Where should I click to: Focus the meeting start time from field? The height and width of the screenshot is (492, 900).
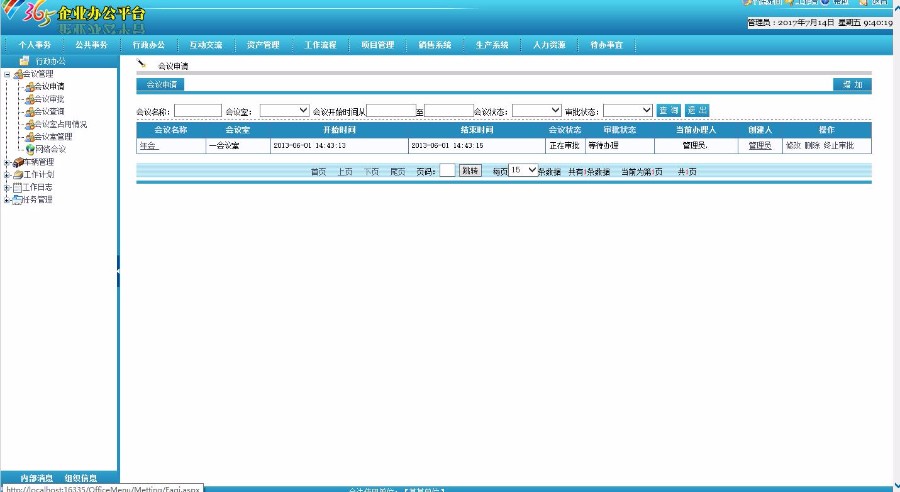(391, 110)
